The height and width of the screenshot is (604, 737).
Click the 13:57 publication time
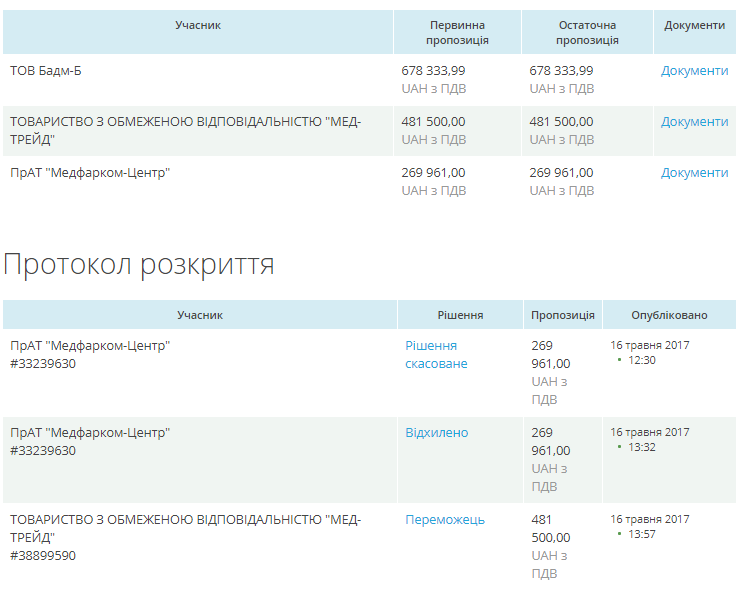pyautogui.click(x=641, y=535)
